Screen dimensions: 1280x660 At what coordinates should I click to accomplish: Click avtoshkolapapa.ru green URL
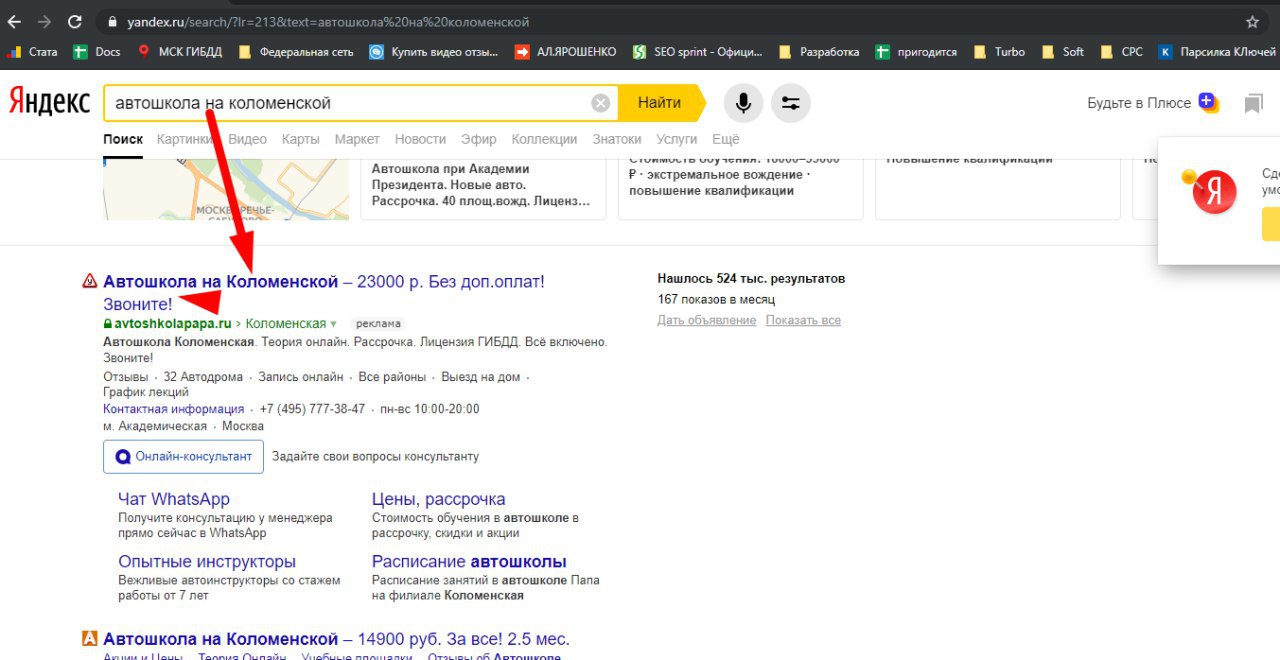172,323
